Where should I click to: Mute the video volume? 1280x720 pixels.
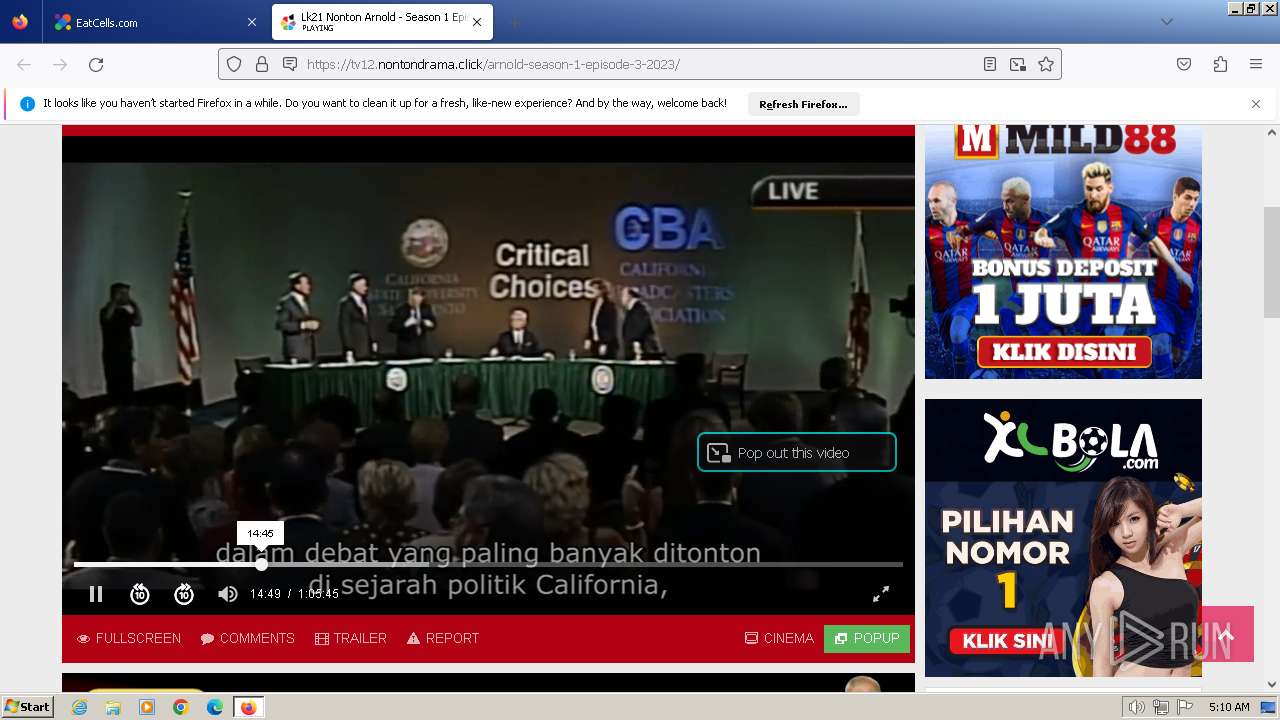(x=228, y=594)
